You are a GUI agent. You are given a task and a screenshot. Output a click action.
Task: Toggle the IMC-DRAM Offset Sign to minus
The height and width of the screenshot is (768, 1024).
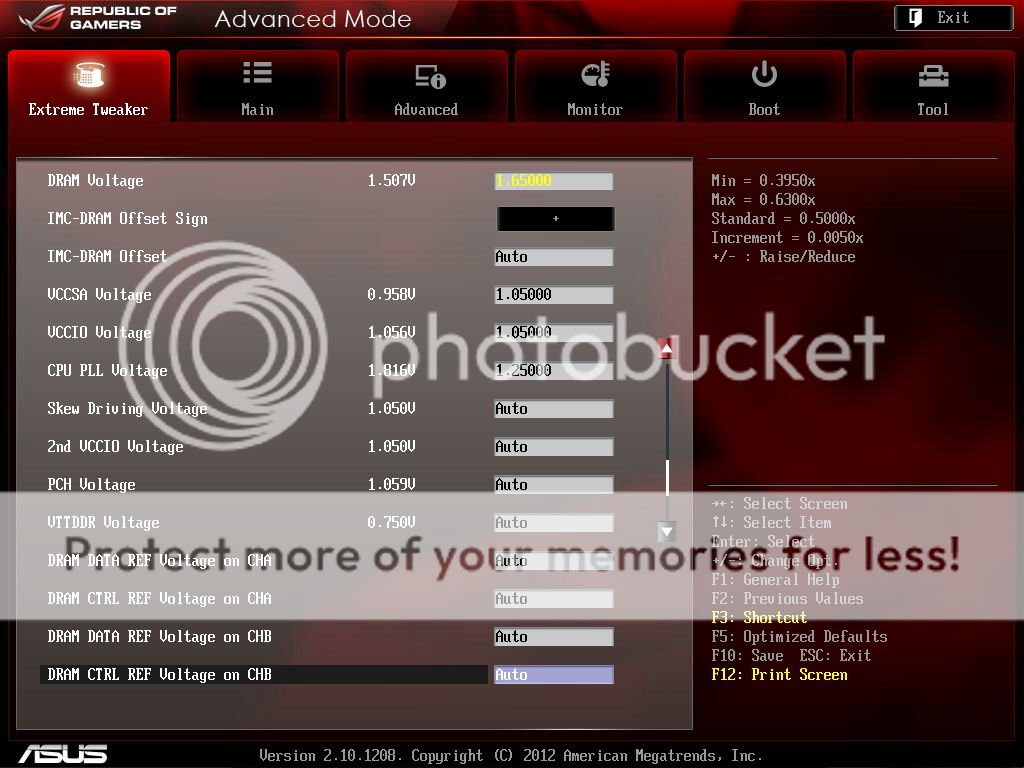555,218
